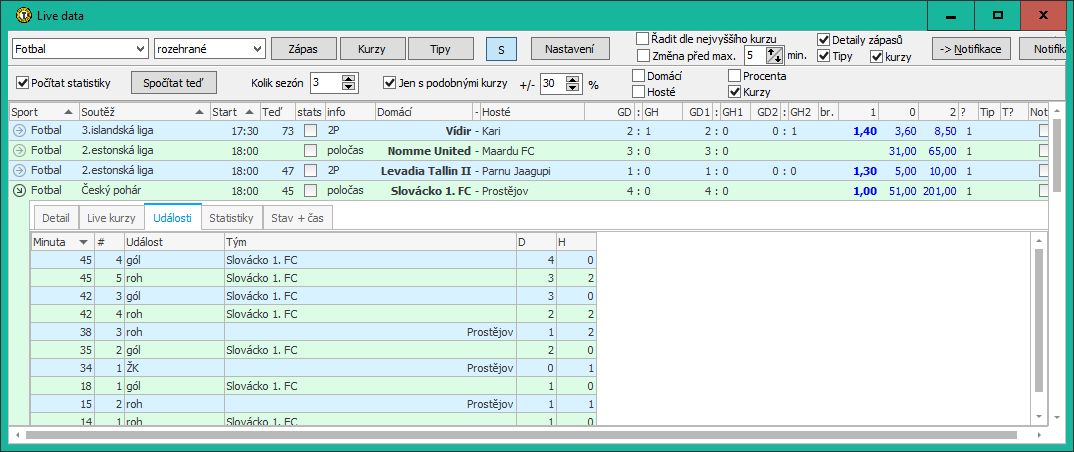Sort events by Minuta column header
The height and width of the screenshot is (452, 1074).
[x=62, y=241]
